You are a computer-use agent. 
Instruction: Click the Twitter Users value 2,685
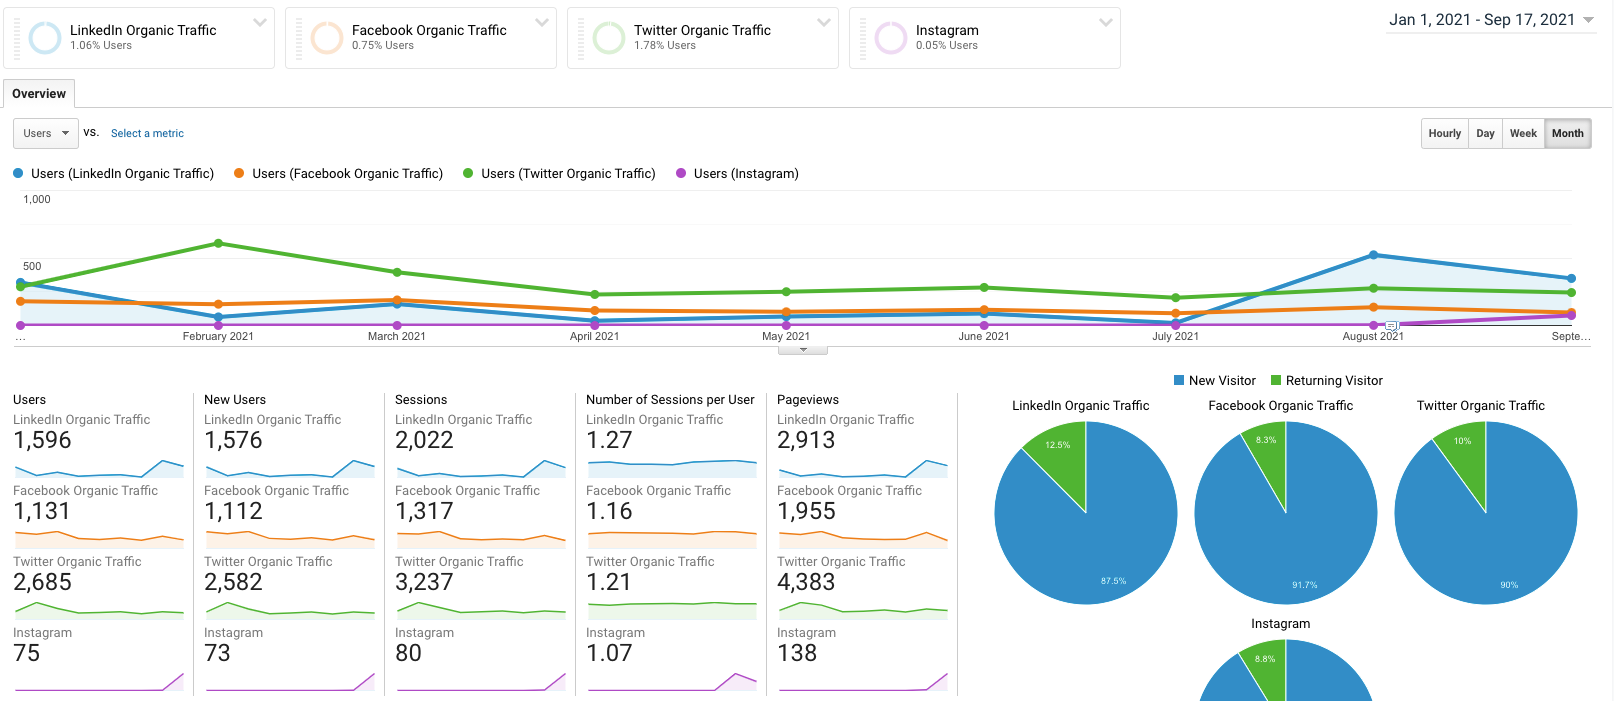(x=42, y=582)
